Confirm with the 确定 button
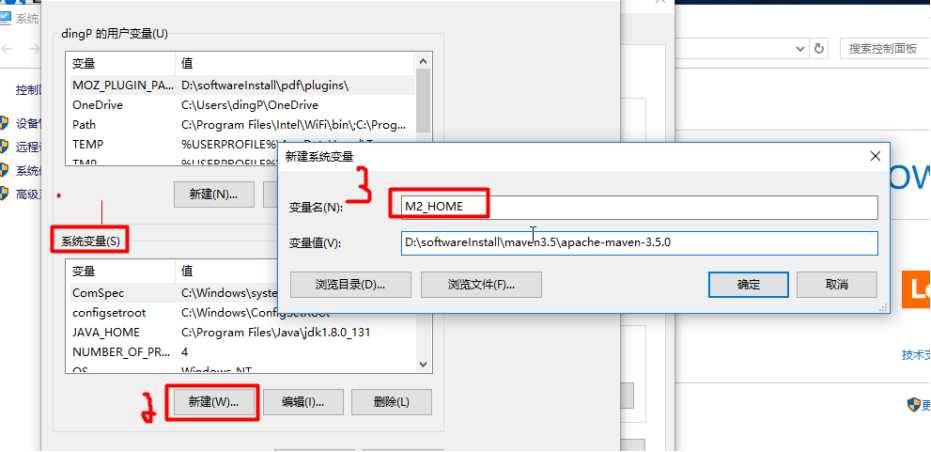 [x=748, y=285]
